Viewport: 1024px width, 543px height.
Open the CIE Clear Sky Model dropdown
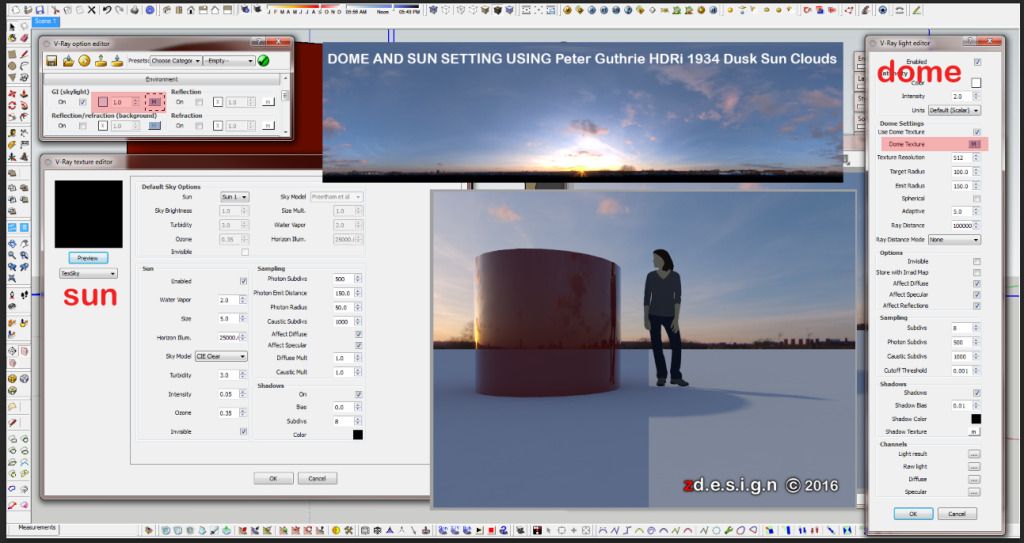pos(221,356)
